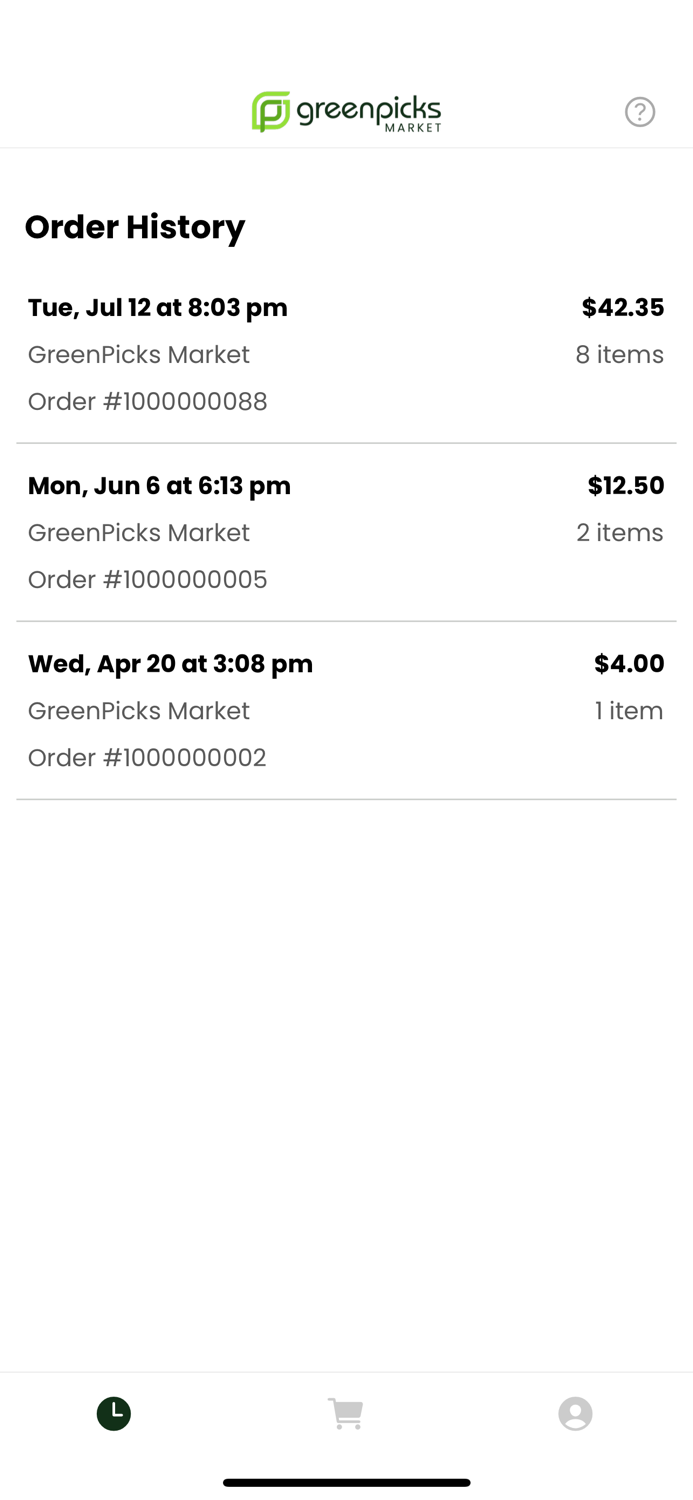
Task: Tap the Order History heading
Action: coord(135,227)
